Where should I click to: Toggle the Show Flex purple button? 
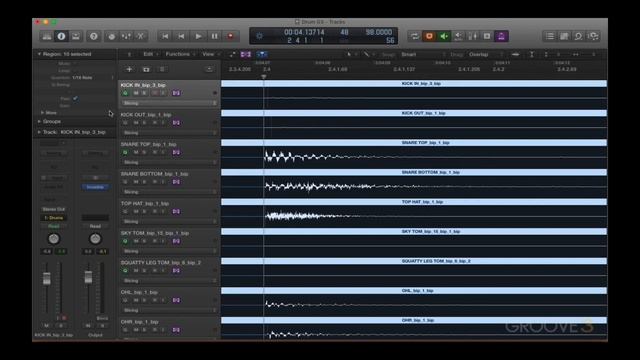[246, 54]
